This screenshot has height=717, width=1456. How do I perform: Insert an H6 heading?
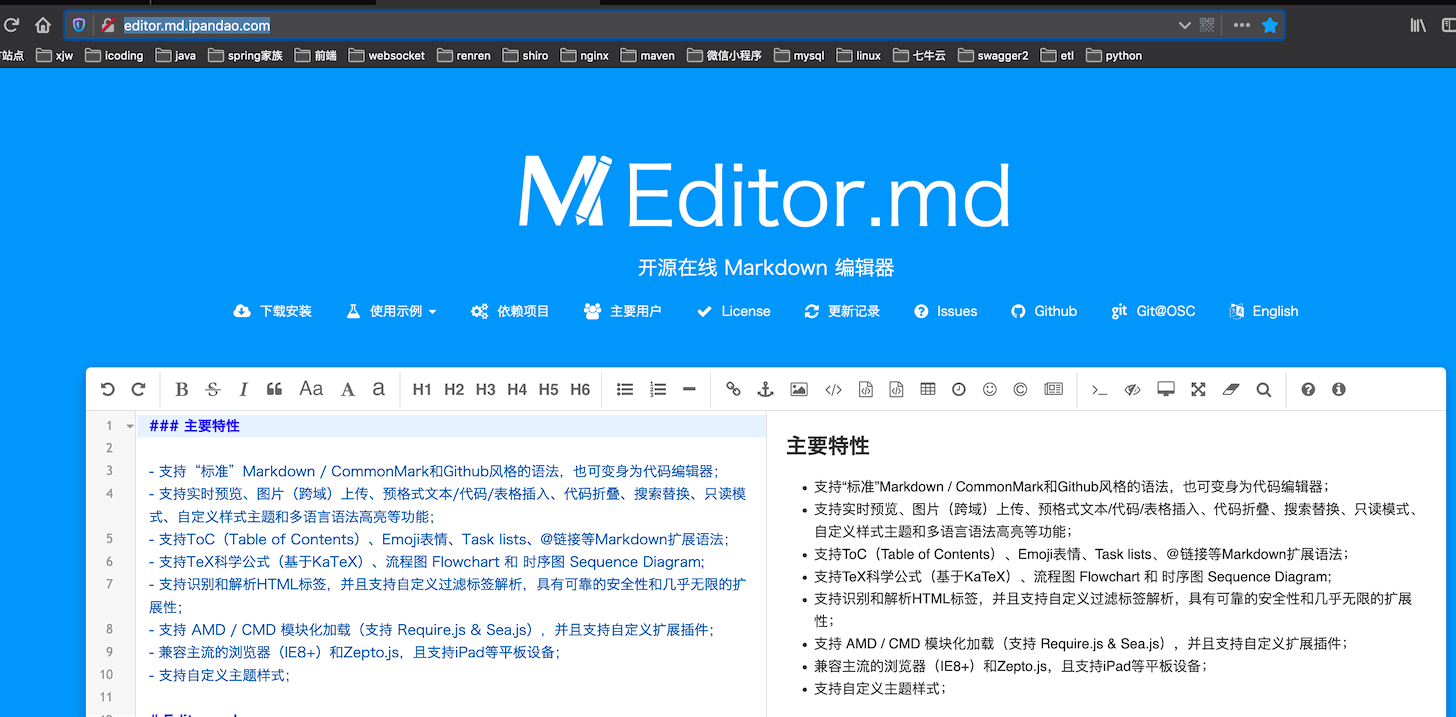(x=580, y=390)
